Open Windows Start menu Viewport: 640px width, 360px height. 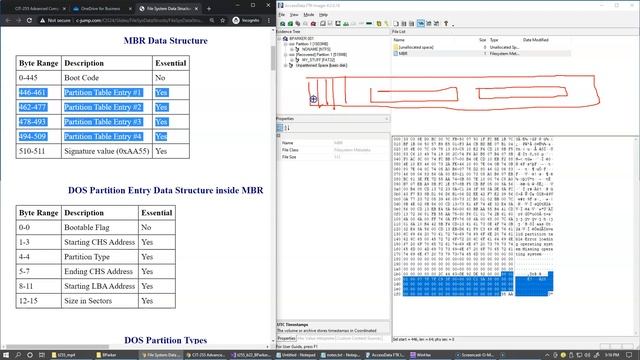point(6,355)
